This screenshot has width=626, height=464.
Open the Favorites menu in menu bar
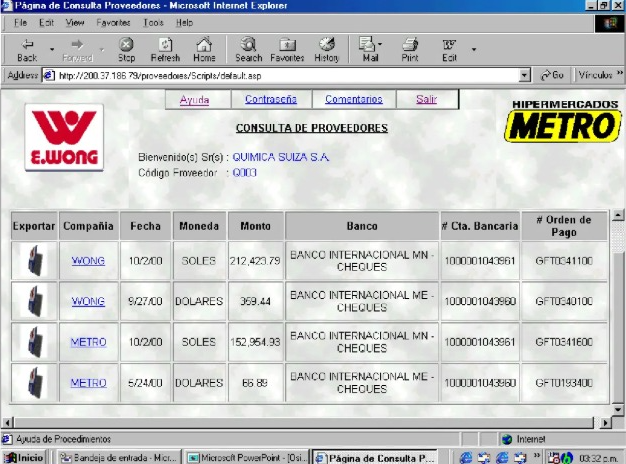tap(113, 23)
